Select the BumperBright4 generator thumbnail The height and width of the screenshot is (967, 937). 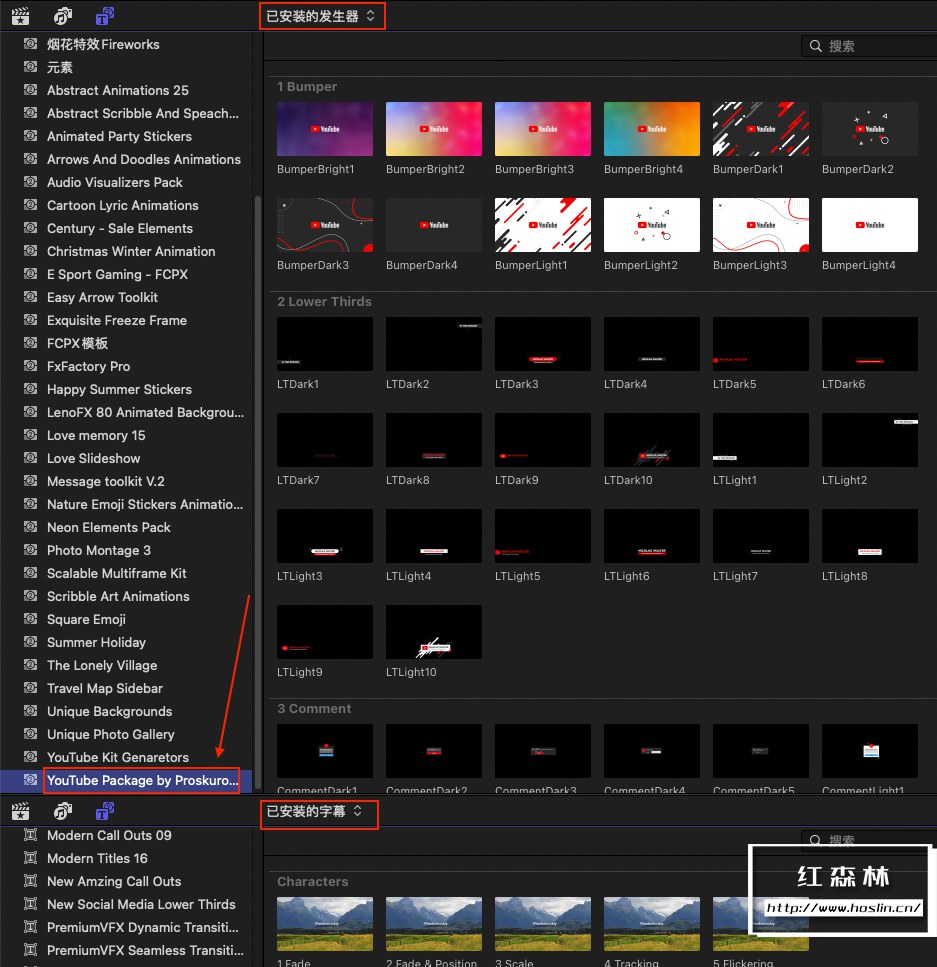(652, 129)
